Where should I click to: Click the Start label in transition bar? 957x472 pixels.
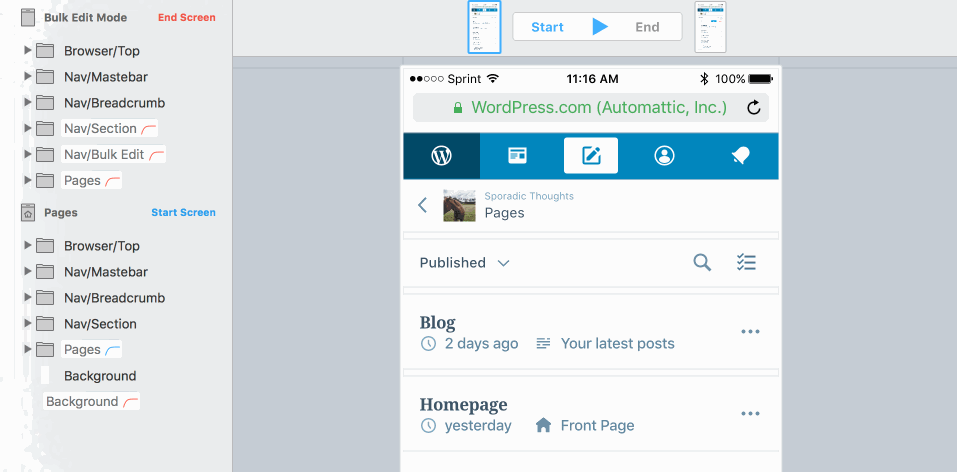(547, 27)
